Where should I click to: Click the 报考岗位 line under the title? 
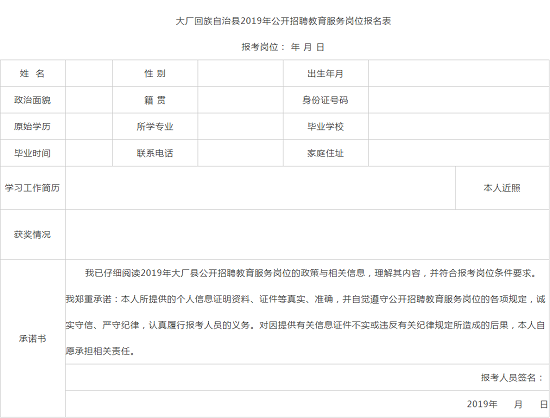[283, 47]
